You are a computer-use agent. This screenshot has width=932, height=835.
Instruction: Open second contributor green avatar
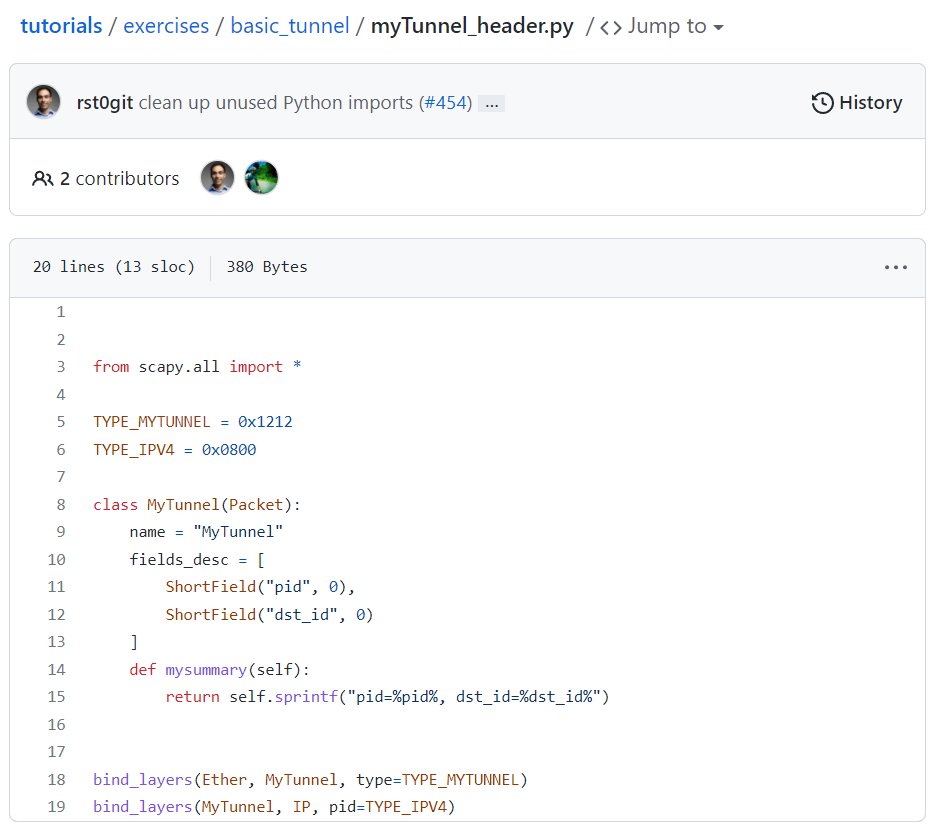pyautogui.click(x=261, y=178)
